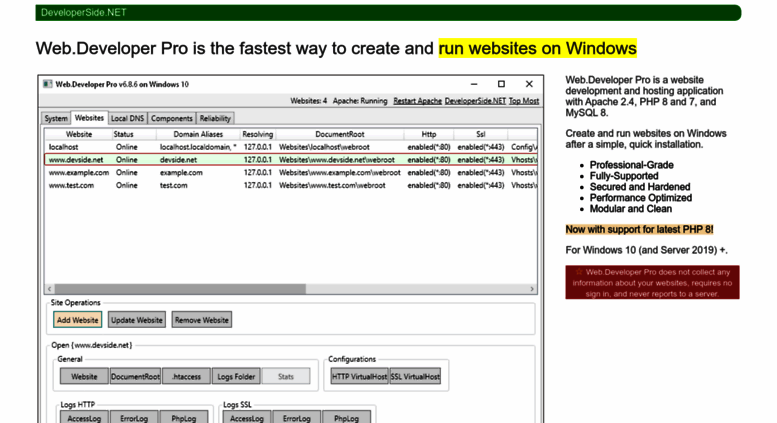The height and width of the screenshot is (423, 777).
Task: Sort by the Domain Aliases column header
Action: (198, 134)
